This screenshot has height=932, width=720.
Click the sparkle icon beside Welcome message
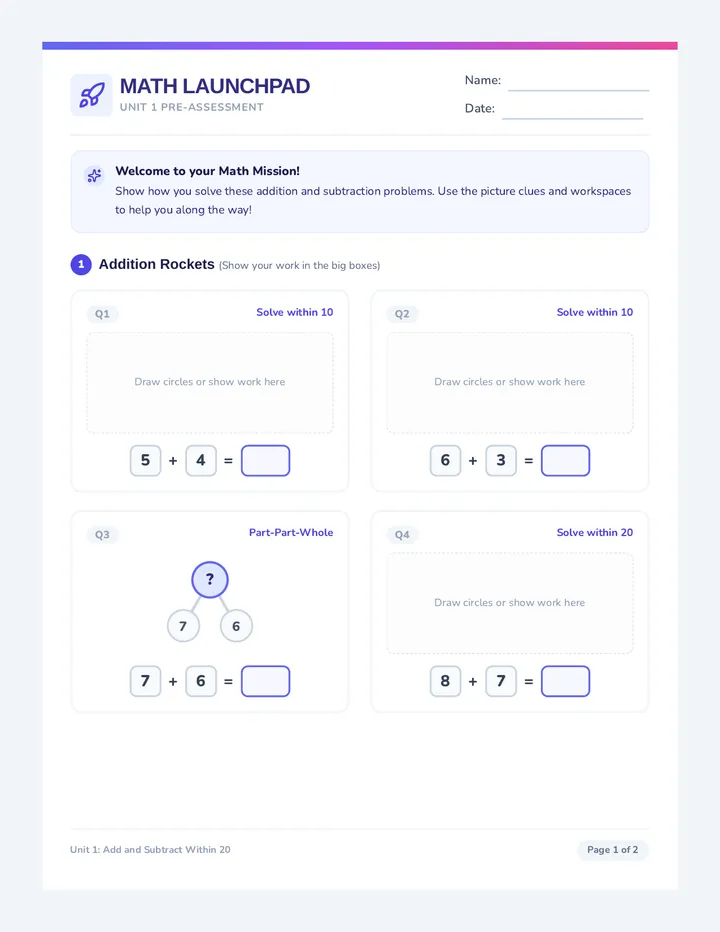[x=94, y=175]
